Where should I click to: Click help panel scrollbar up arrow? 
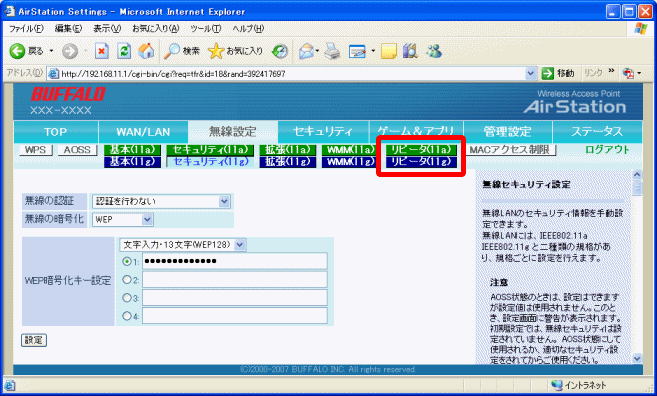637,174
